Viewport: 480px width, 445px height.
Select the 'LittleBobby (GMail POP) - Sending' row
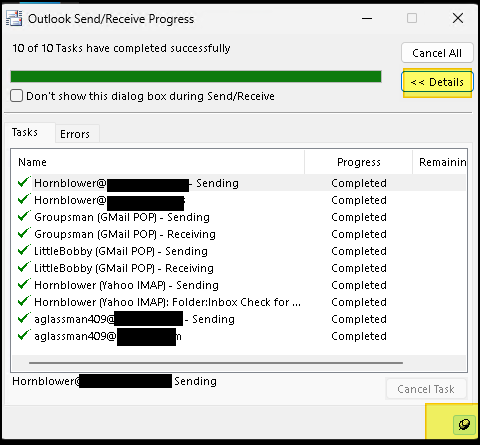[x=239, y=251]
